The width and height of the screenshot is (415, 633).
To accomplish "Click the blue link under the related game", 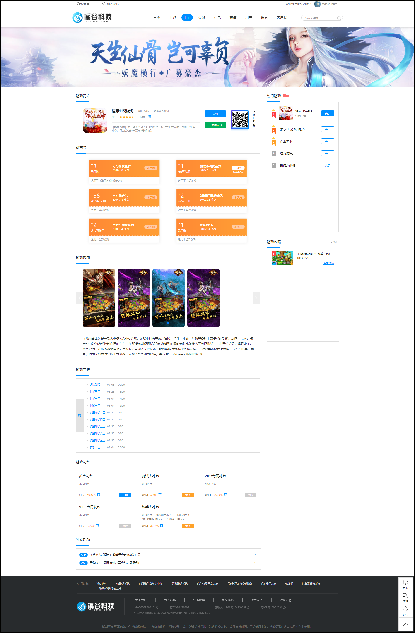I will [329, 263].
